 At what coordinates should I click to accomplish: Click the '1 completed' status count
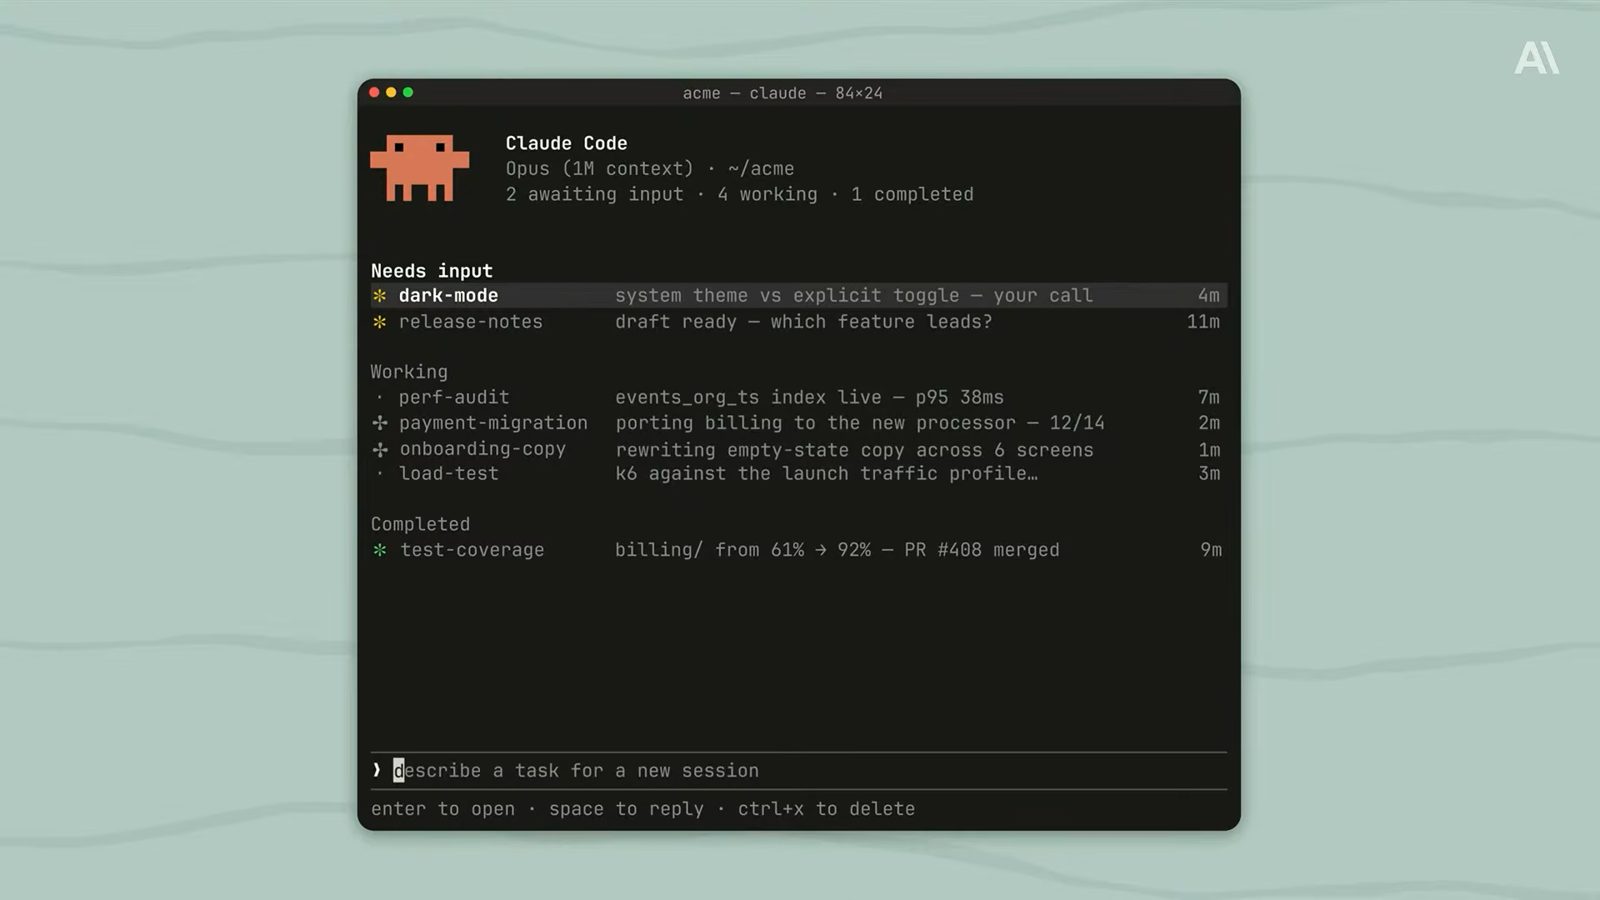912,195
